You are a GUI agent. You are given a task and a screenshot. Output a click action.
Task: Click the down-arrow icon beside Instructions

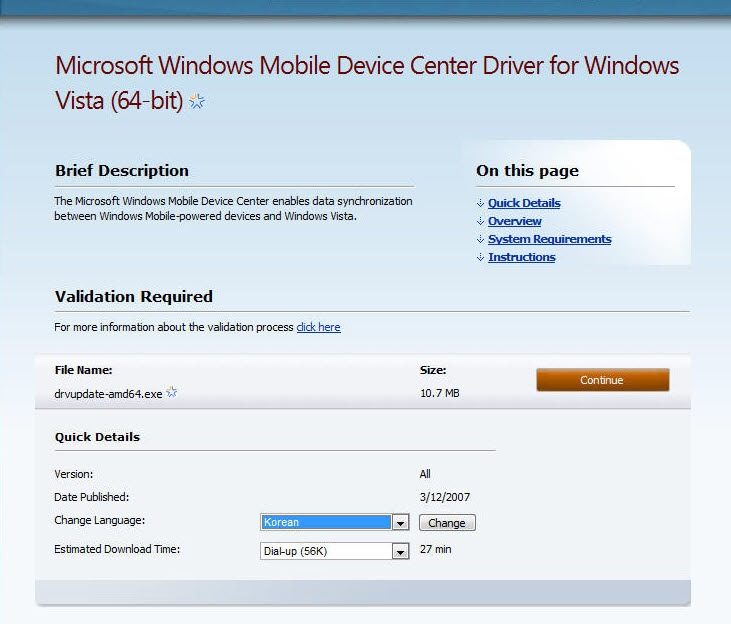click(x=480, y=257)
